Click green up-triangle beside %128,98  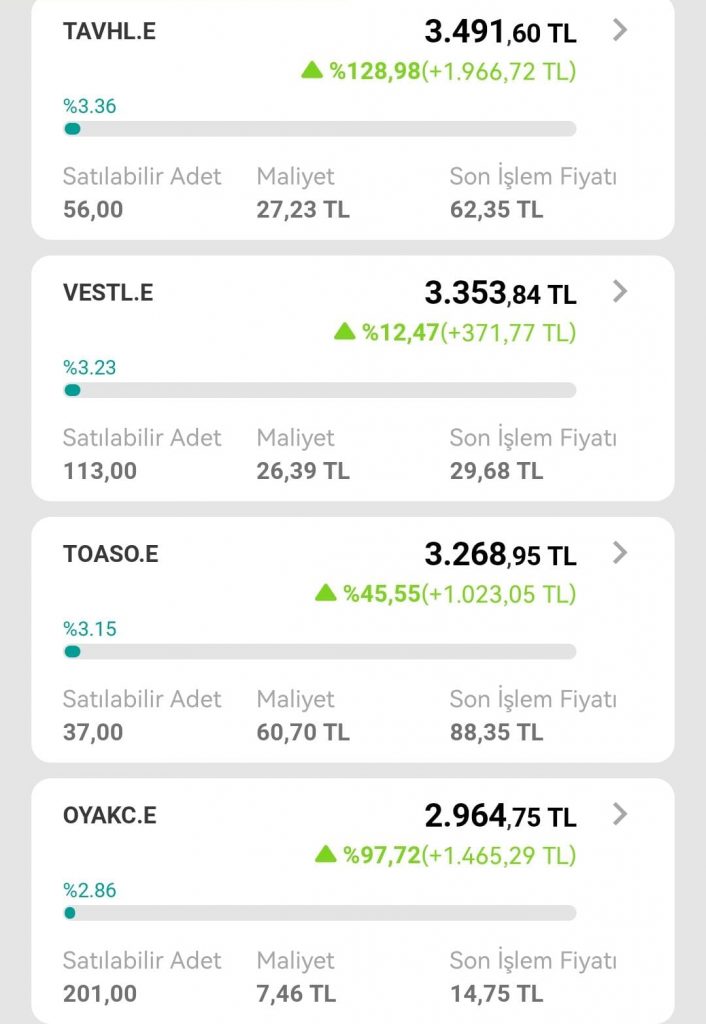pos(312,70)
